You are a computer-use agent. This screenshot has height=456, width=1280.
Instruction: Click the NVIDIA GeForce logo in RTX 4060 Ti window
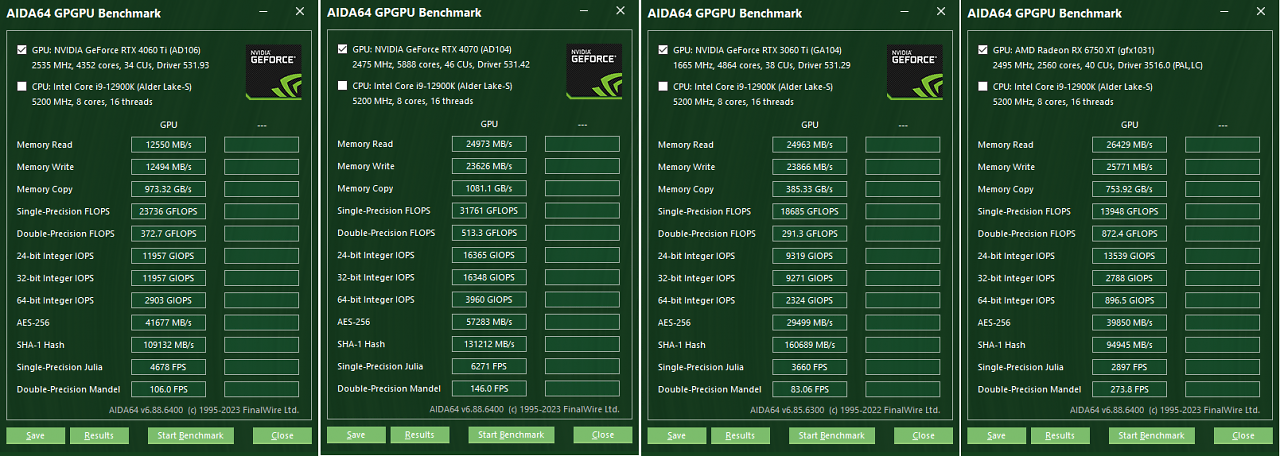click(x=273, y=71)
